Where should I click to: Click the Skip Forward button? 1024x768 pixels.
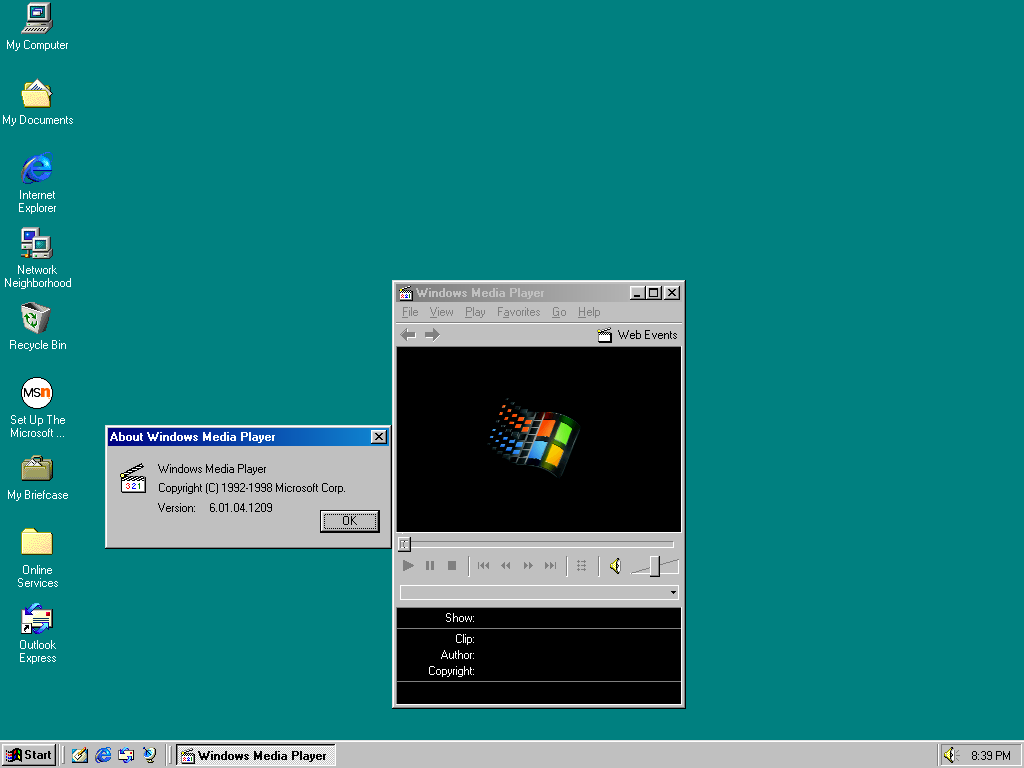(550, 566)
